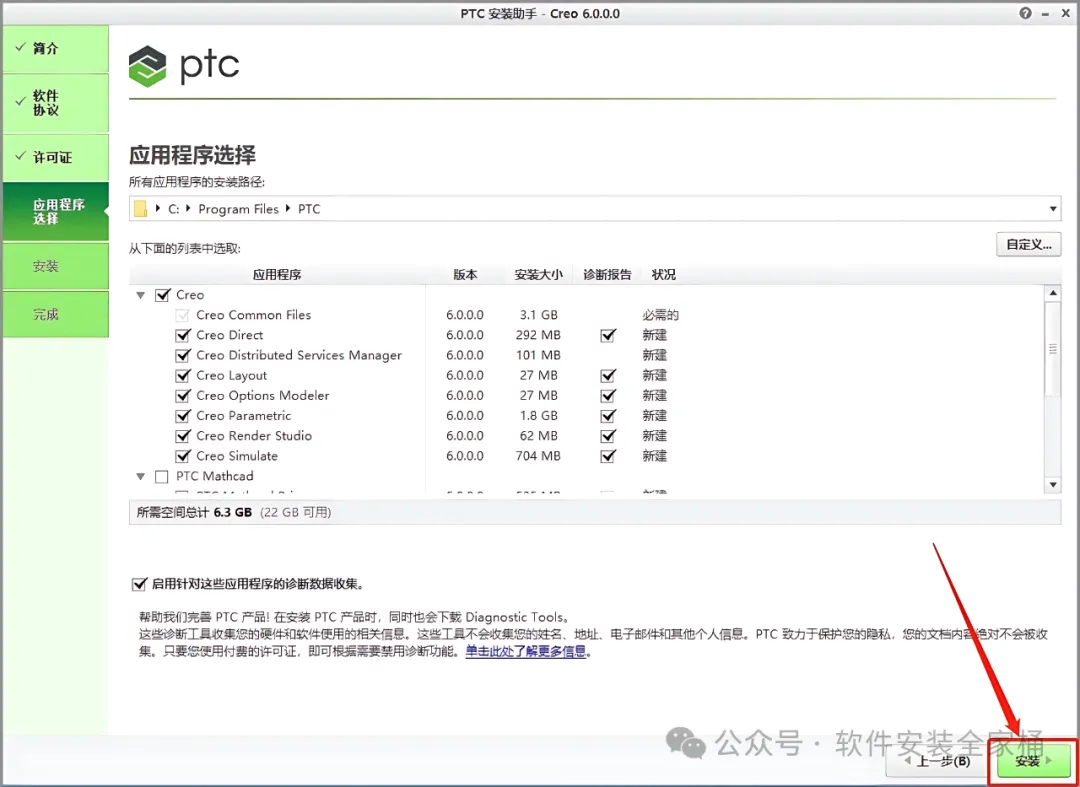Uncheck Creo Render Studio checkbox
This screenshot has height=787, width=1080.
pyautogui.click(x=183, y=436)
